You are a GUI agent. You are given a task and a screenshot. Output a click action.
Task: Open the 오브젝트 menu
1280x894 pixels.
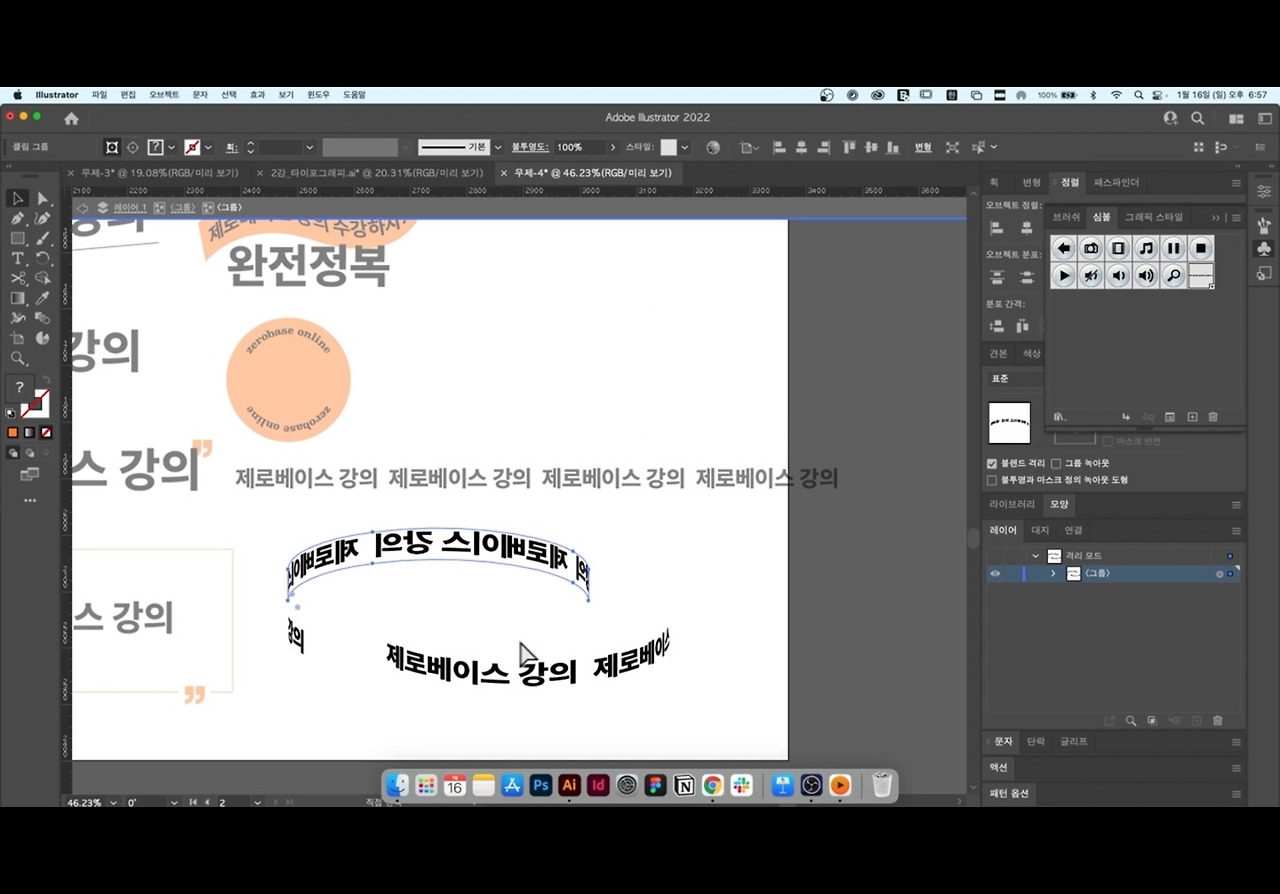click(x=164, y=95)
